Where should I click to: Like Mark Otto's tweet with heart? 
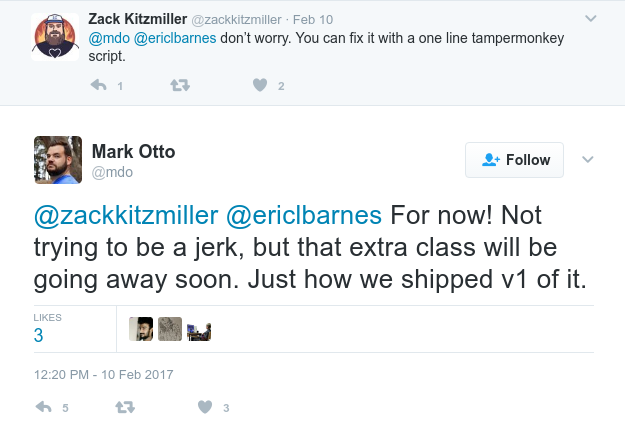(205, 407)
